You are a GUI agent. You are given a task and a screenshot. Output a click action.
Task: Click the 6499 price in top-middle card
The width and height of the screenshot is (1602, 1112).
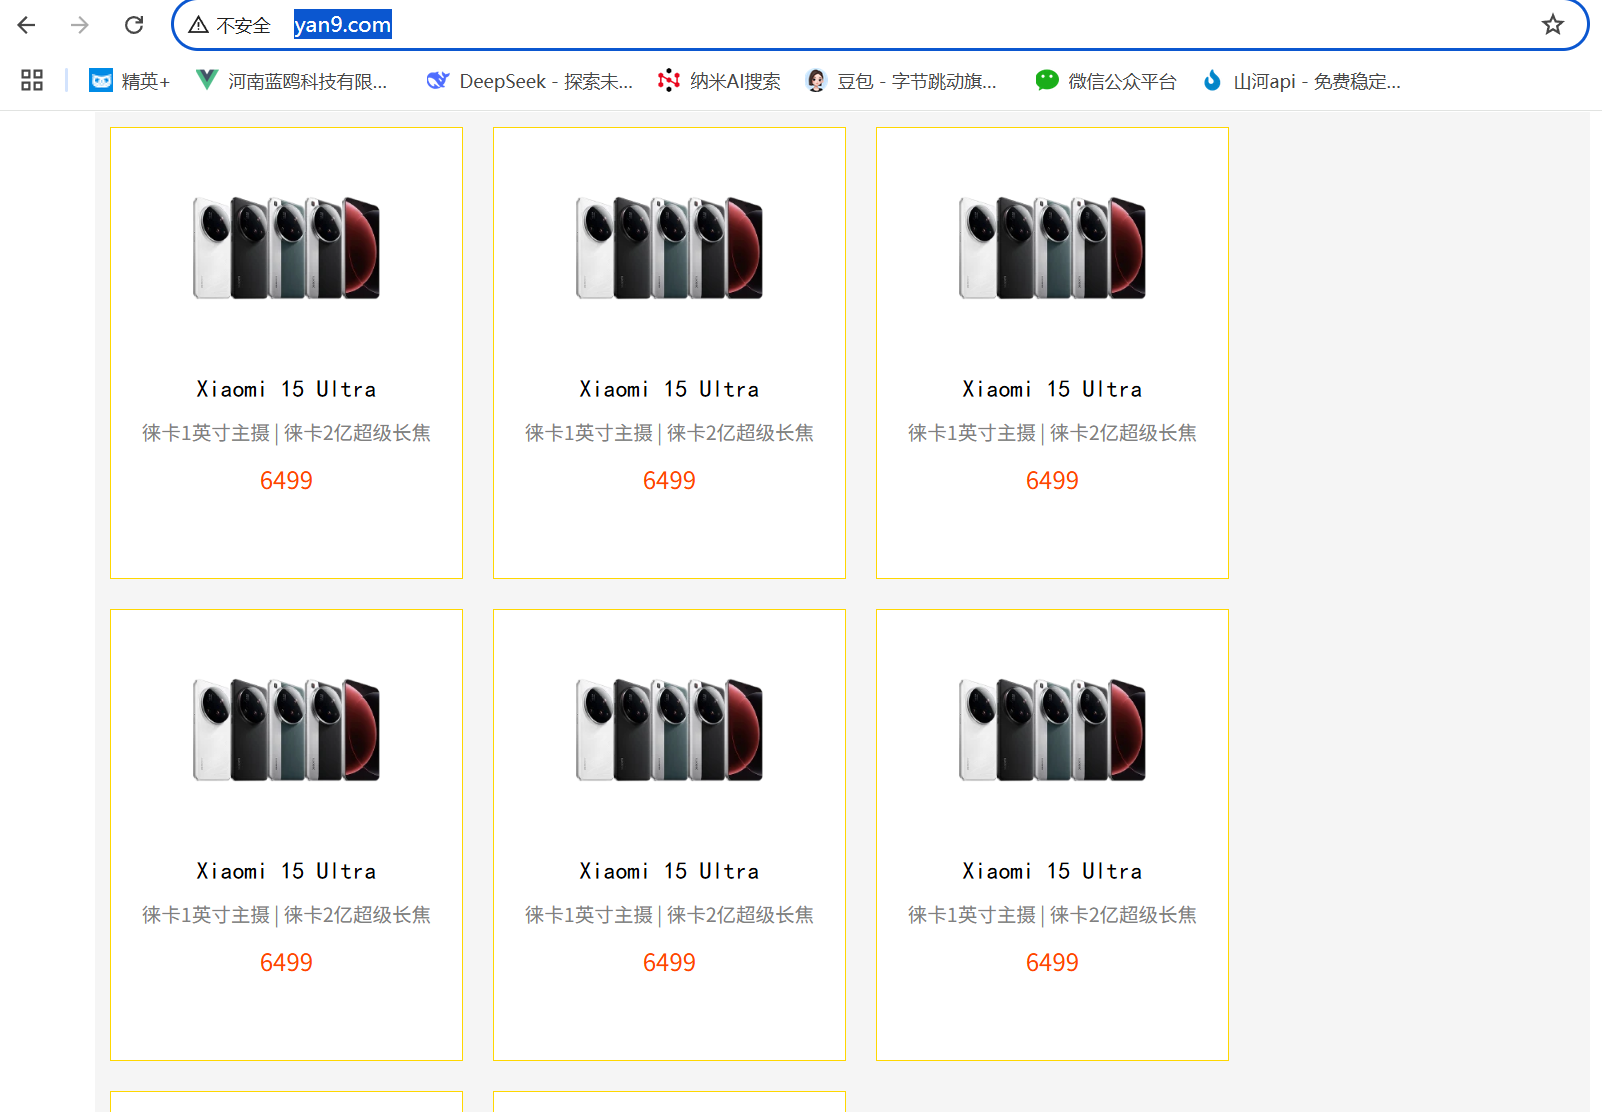point(669,481)
